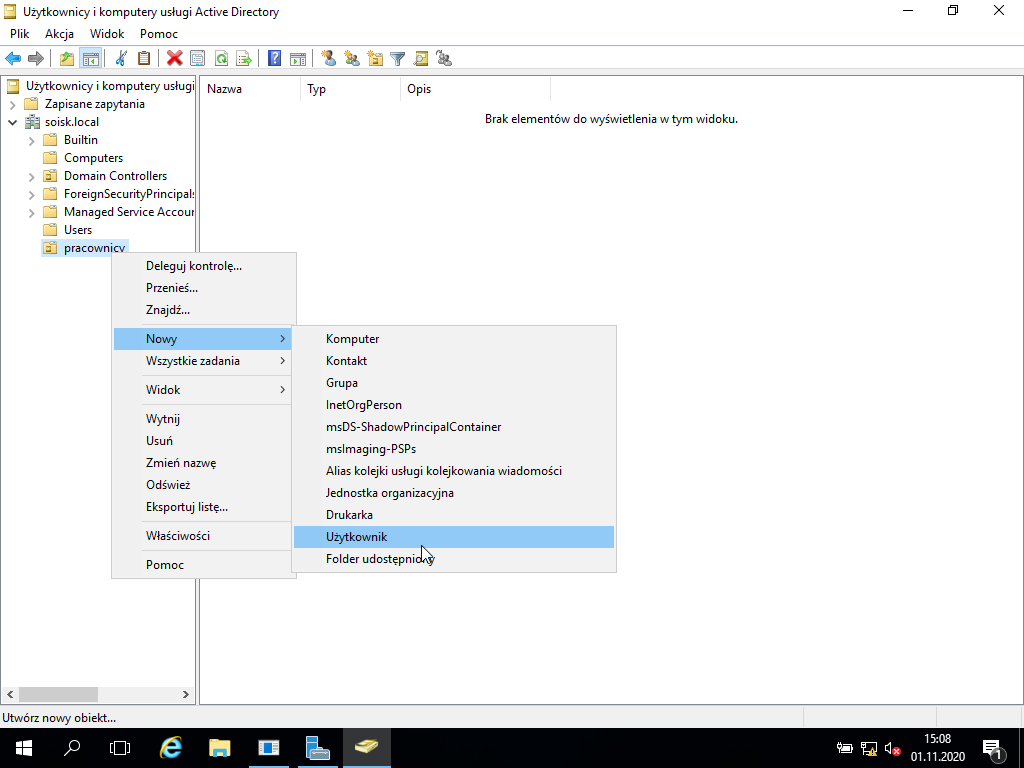Screen dimensions: 1024x768
Task: Choose Komputer from Nowy submenu
Action: tap(454, 339)
